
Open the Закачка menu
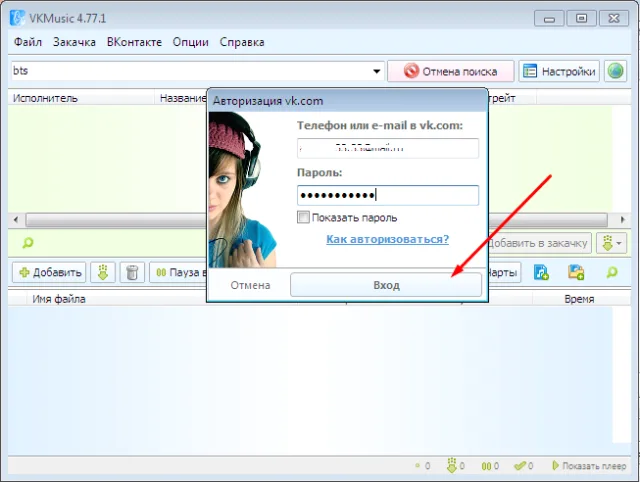(74, 42)
